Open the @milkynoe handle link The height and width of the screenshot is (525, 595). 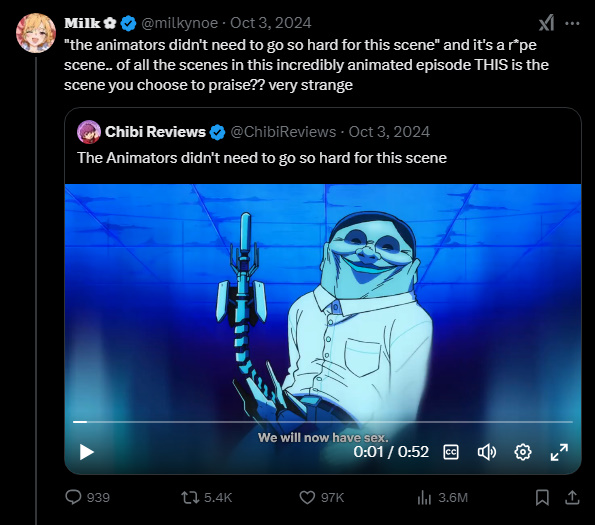179,23
